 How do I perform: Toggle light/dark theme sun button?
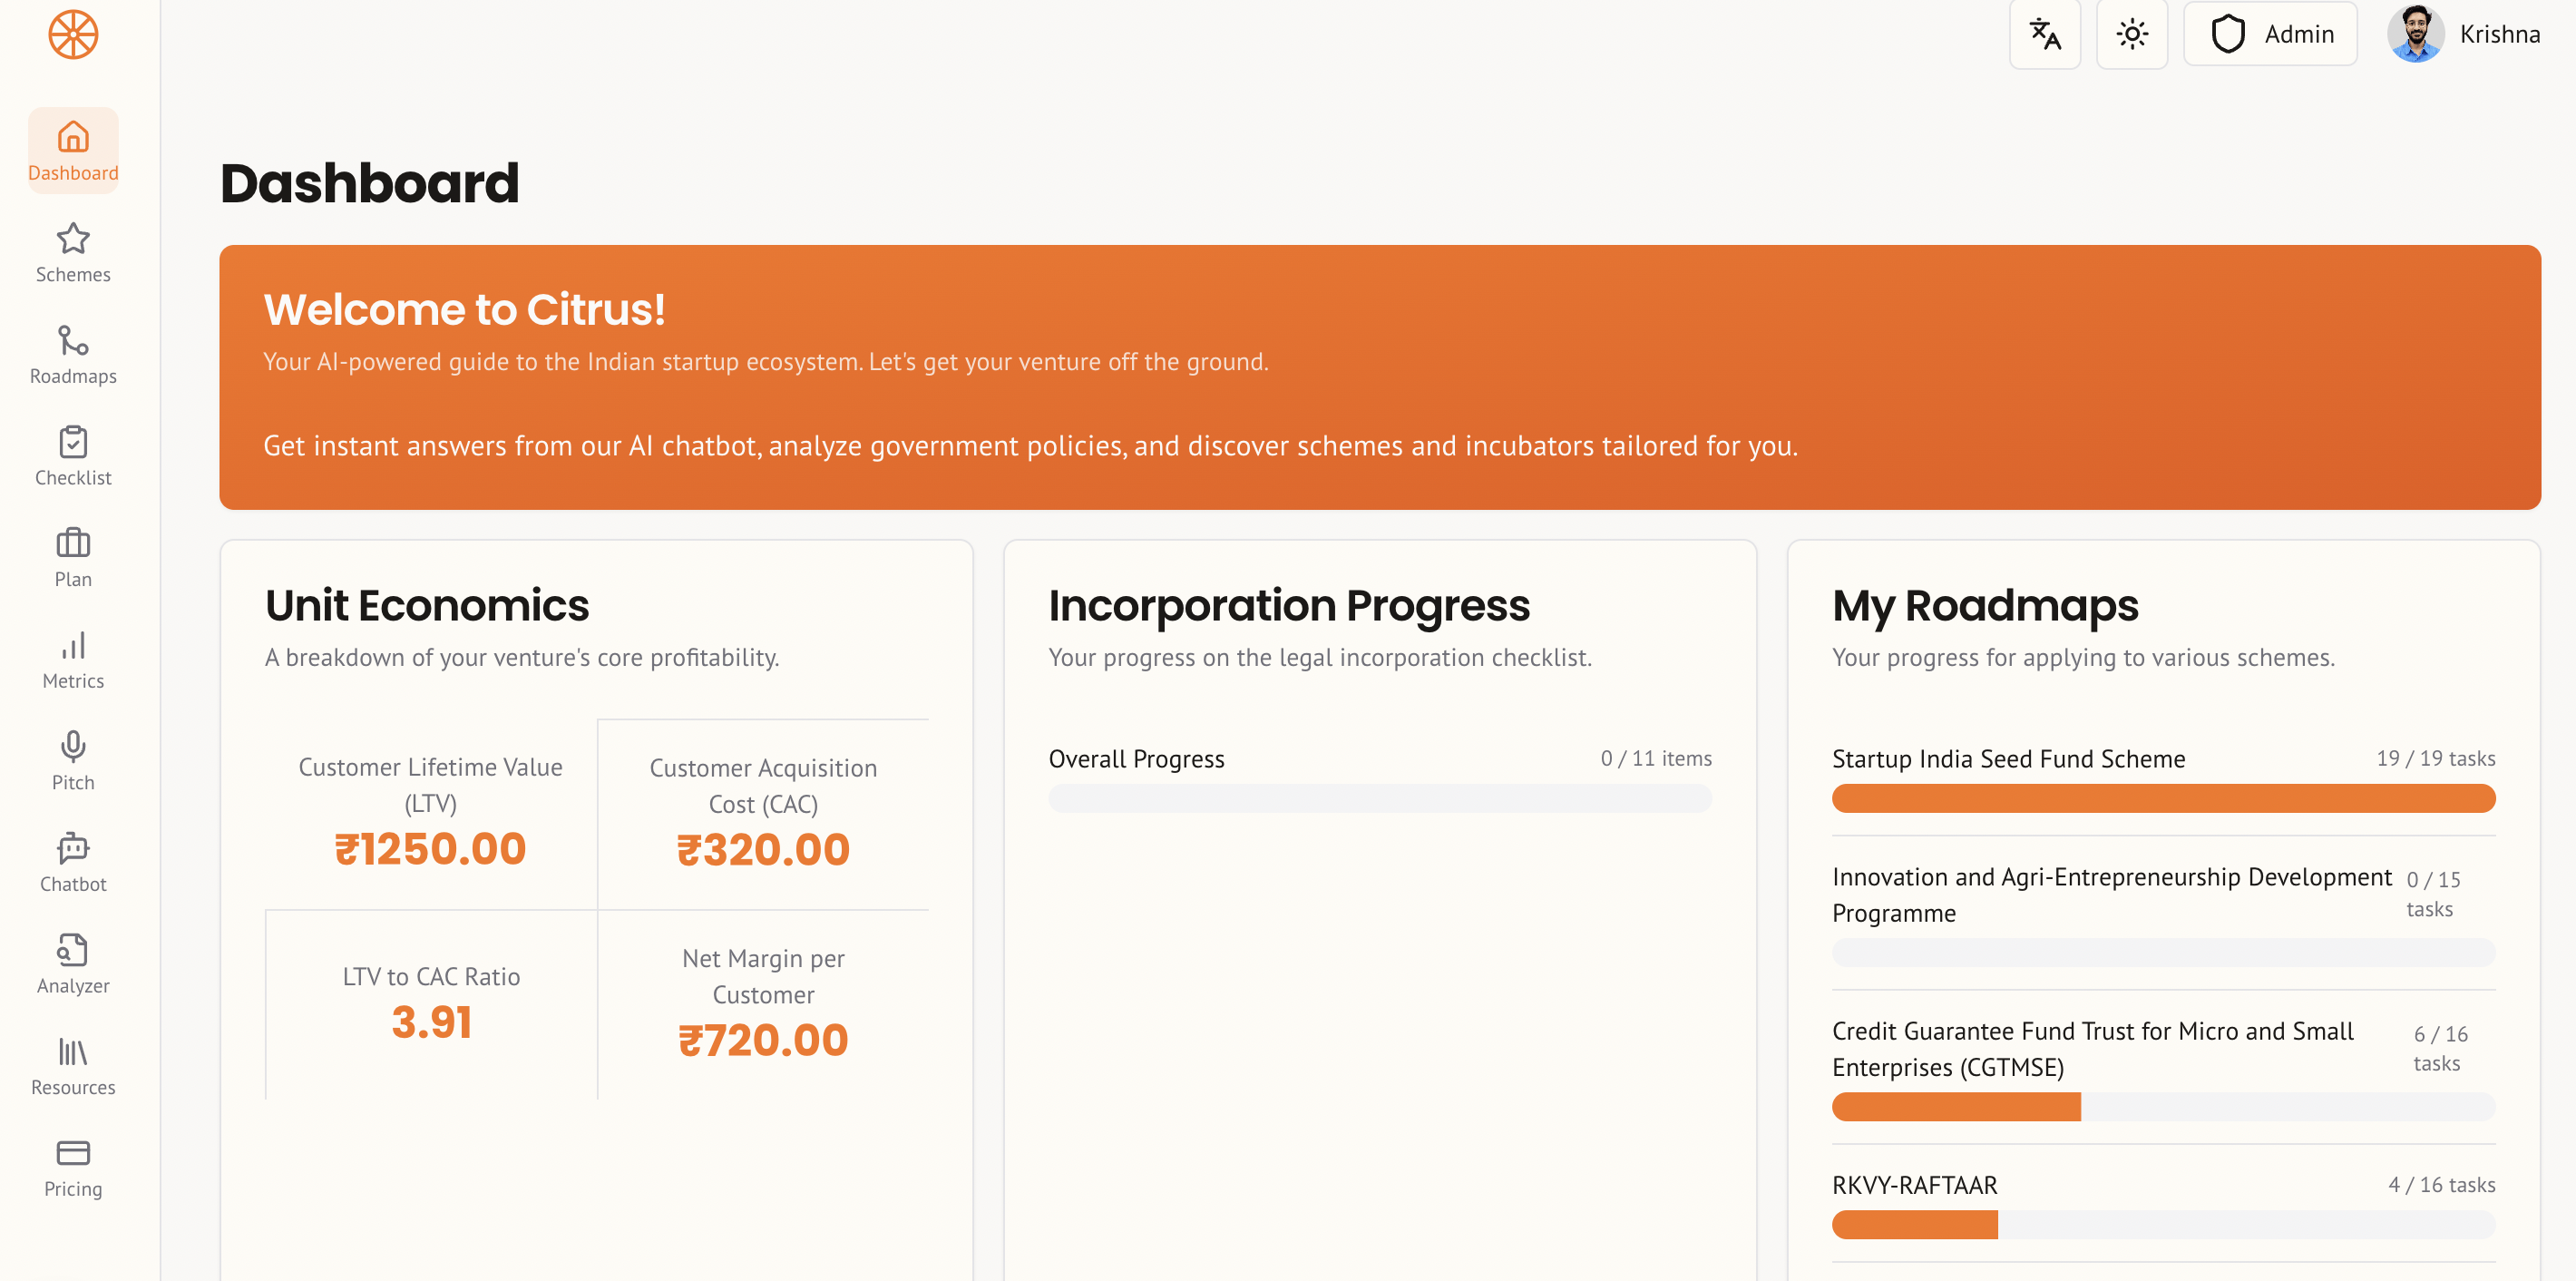point(2131,35)
